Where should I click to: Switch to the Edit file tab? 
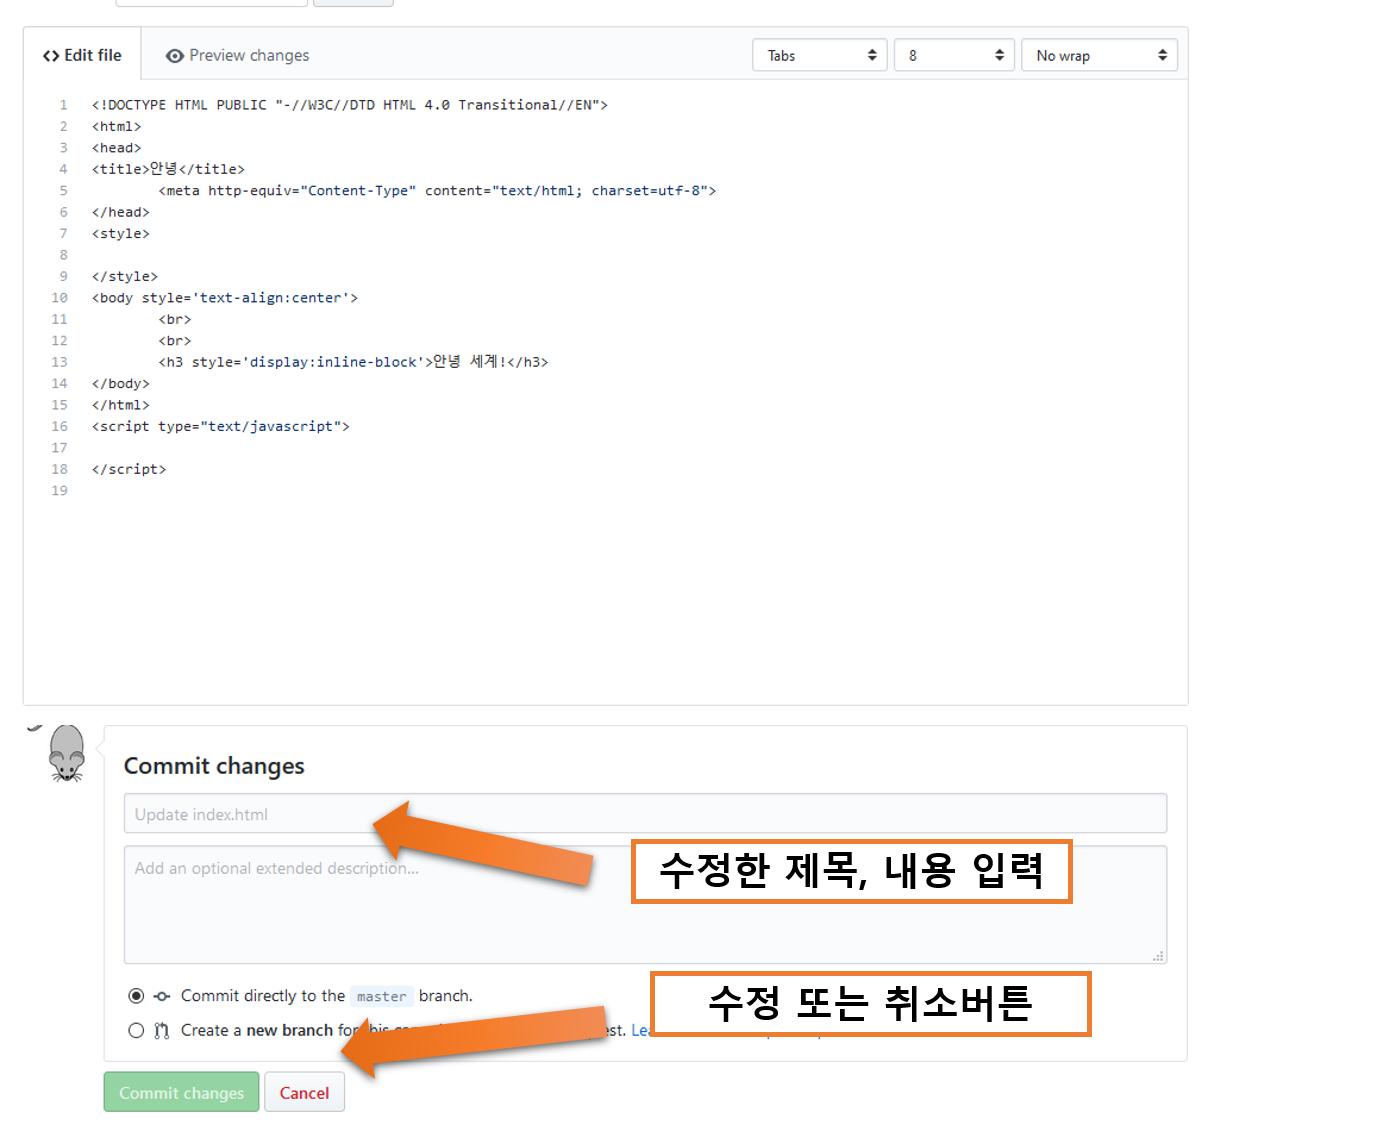pos(82,55)
